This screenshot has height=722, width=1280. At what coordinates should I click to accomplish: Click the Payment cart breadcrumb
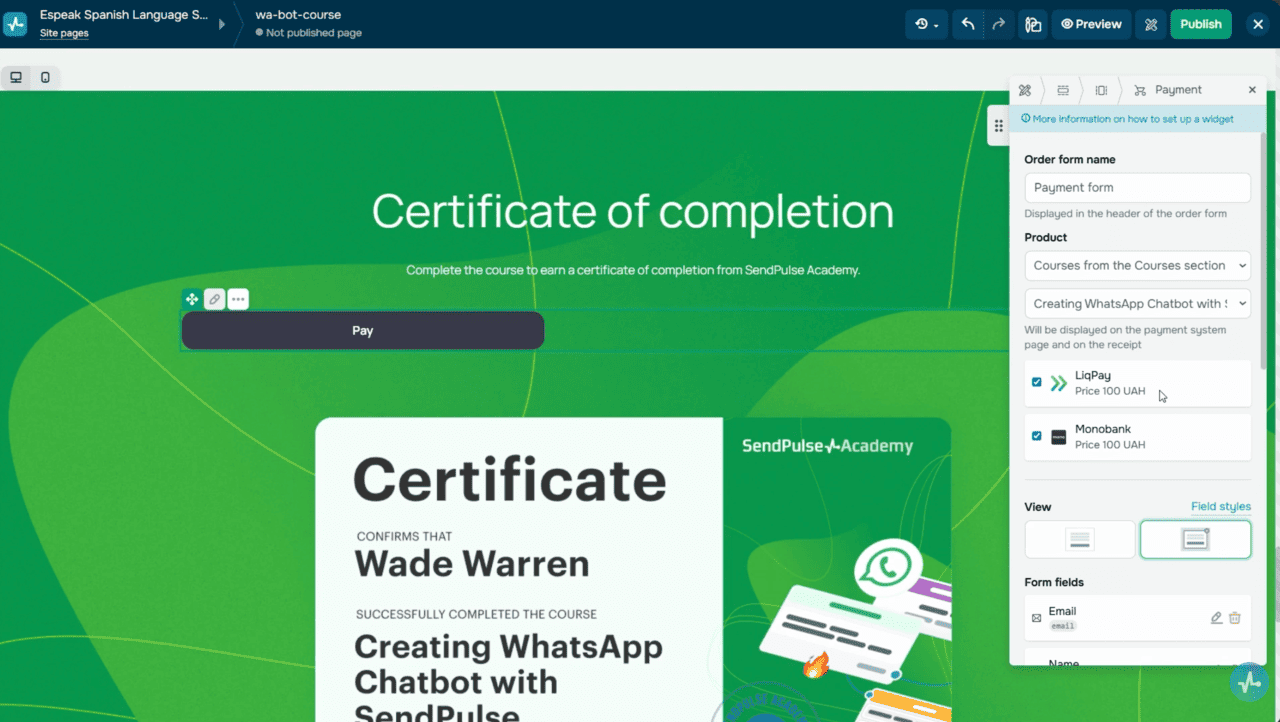[x=1168, y=90]
